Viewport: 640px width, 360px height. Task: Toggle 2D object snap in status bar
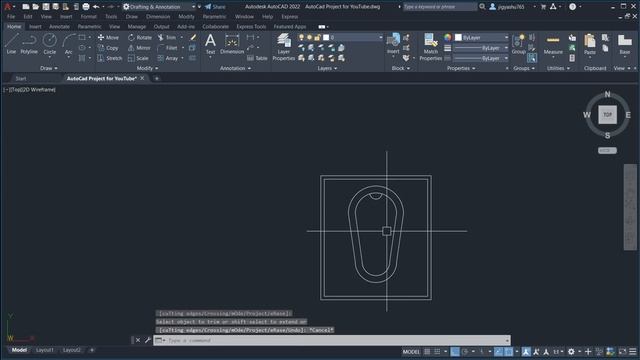click(x=509, y=351)
